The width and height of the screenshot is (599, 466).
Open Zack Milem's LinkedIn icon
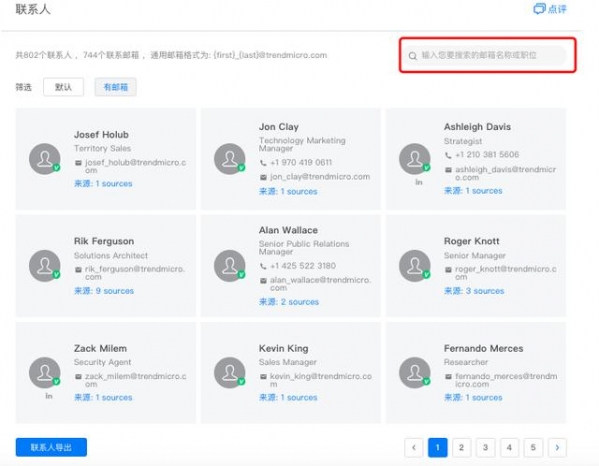[49, 396]
